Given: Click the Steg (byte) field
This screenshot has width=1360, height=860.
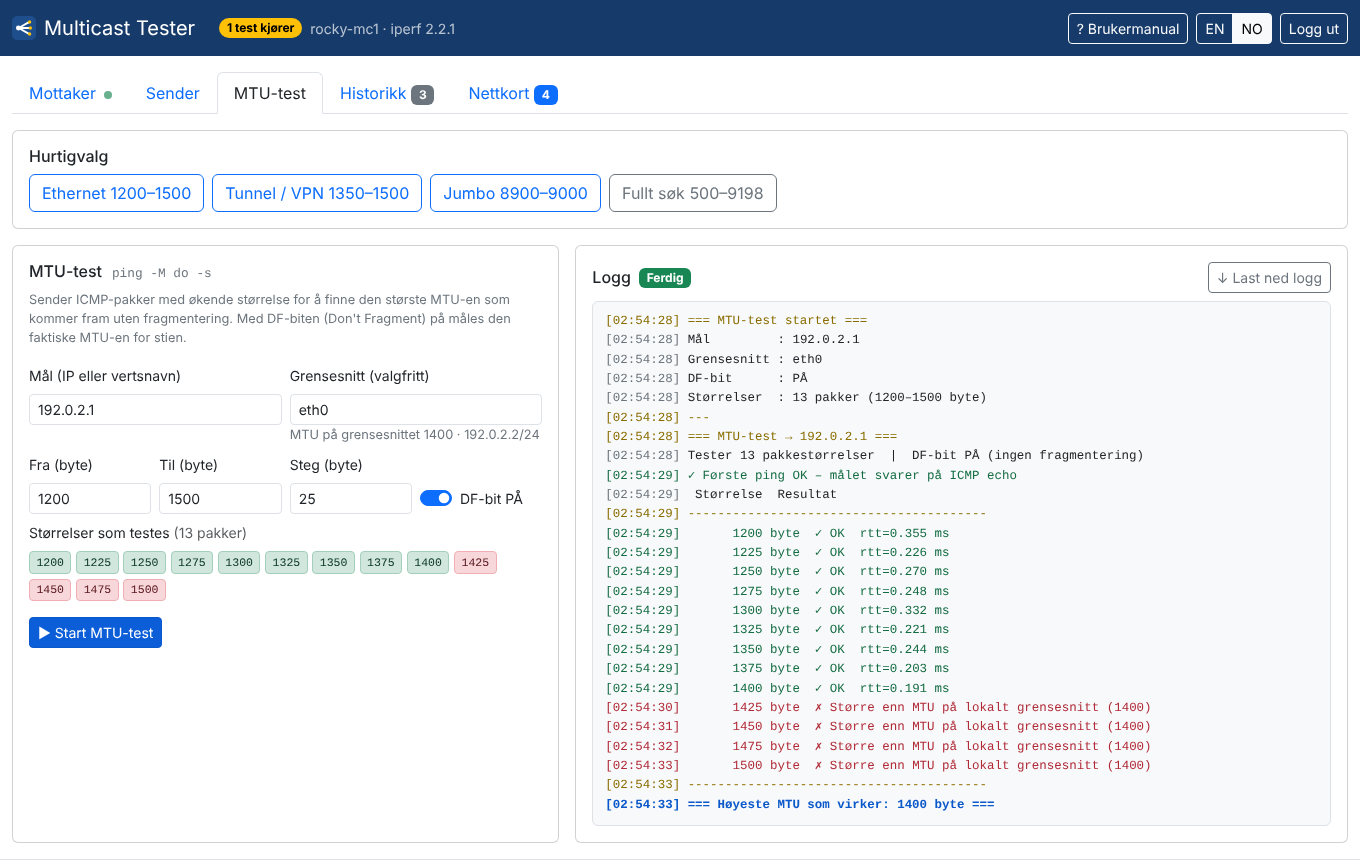Looking at the screenshot, I should click(351, 498).
